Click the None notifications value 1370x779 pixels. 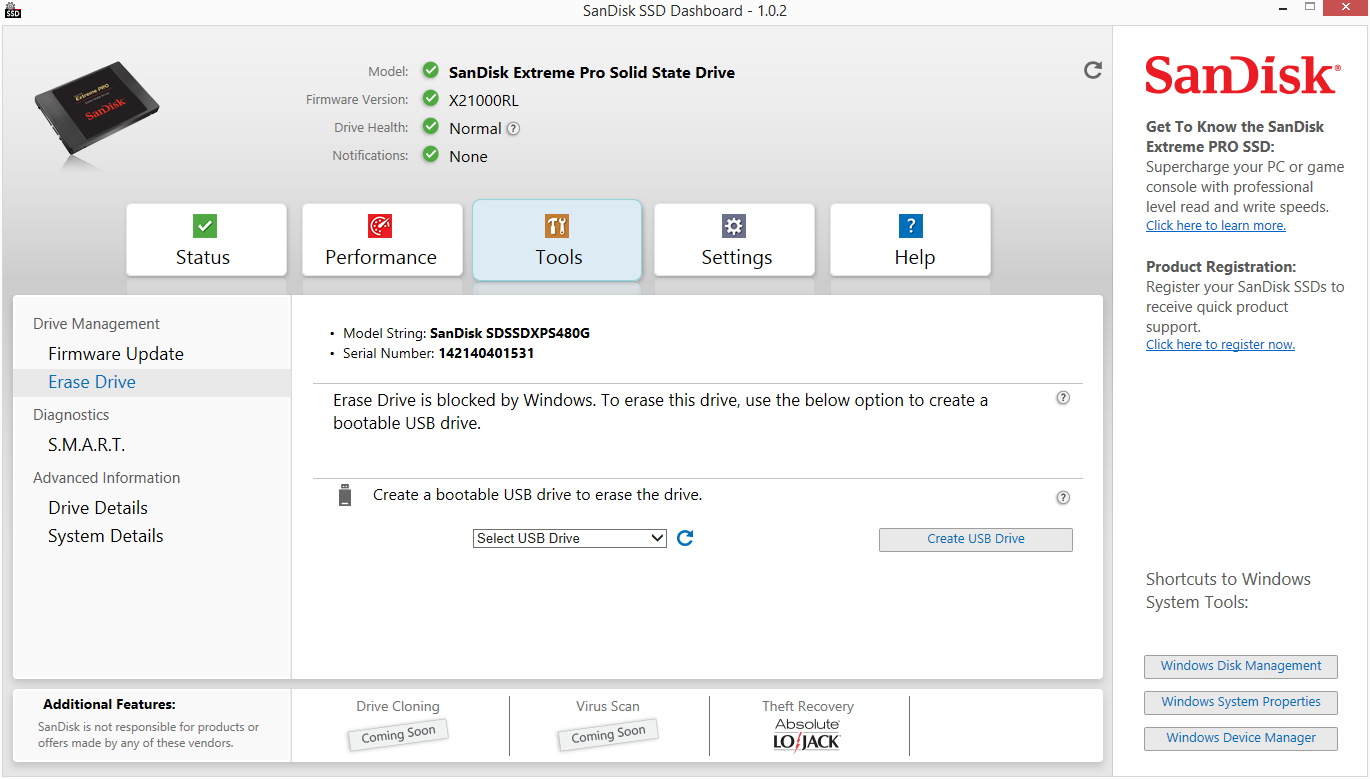468,156
